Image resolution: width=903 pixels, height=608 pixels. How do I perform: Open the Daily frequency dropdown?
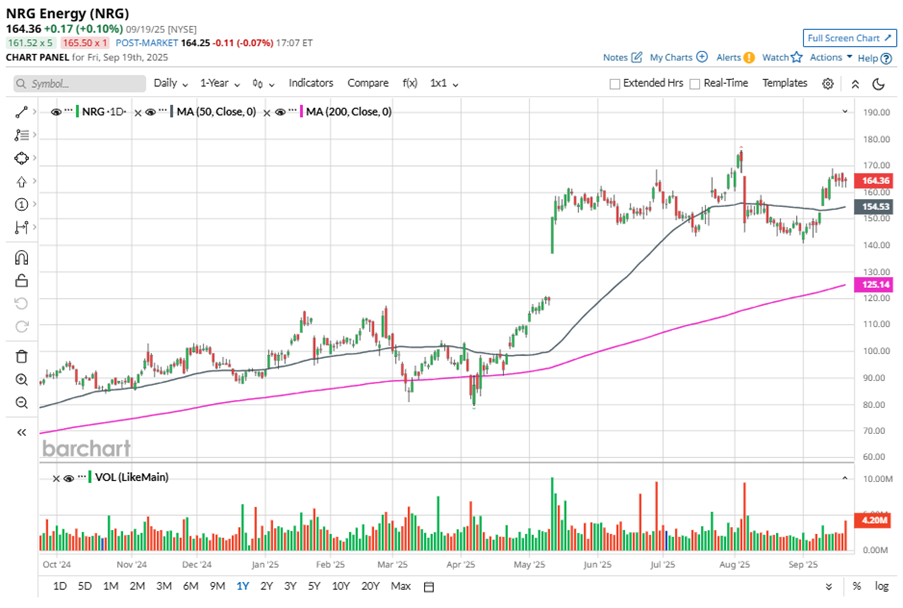(170, 83)
